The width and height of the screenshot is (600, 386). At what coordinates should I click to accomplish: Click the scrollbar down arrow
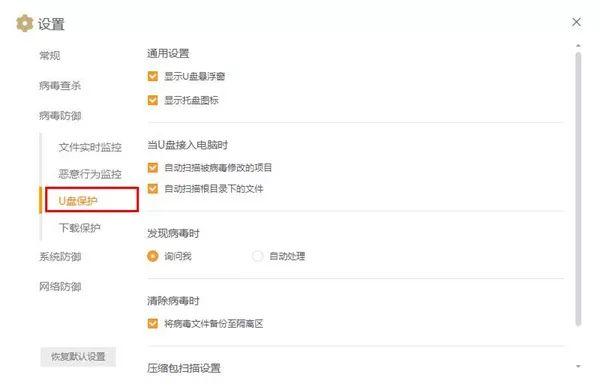pos(578,366)
